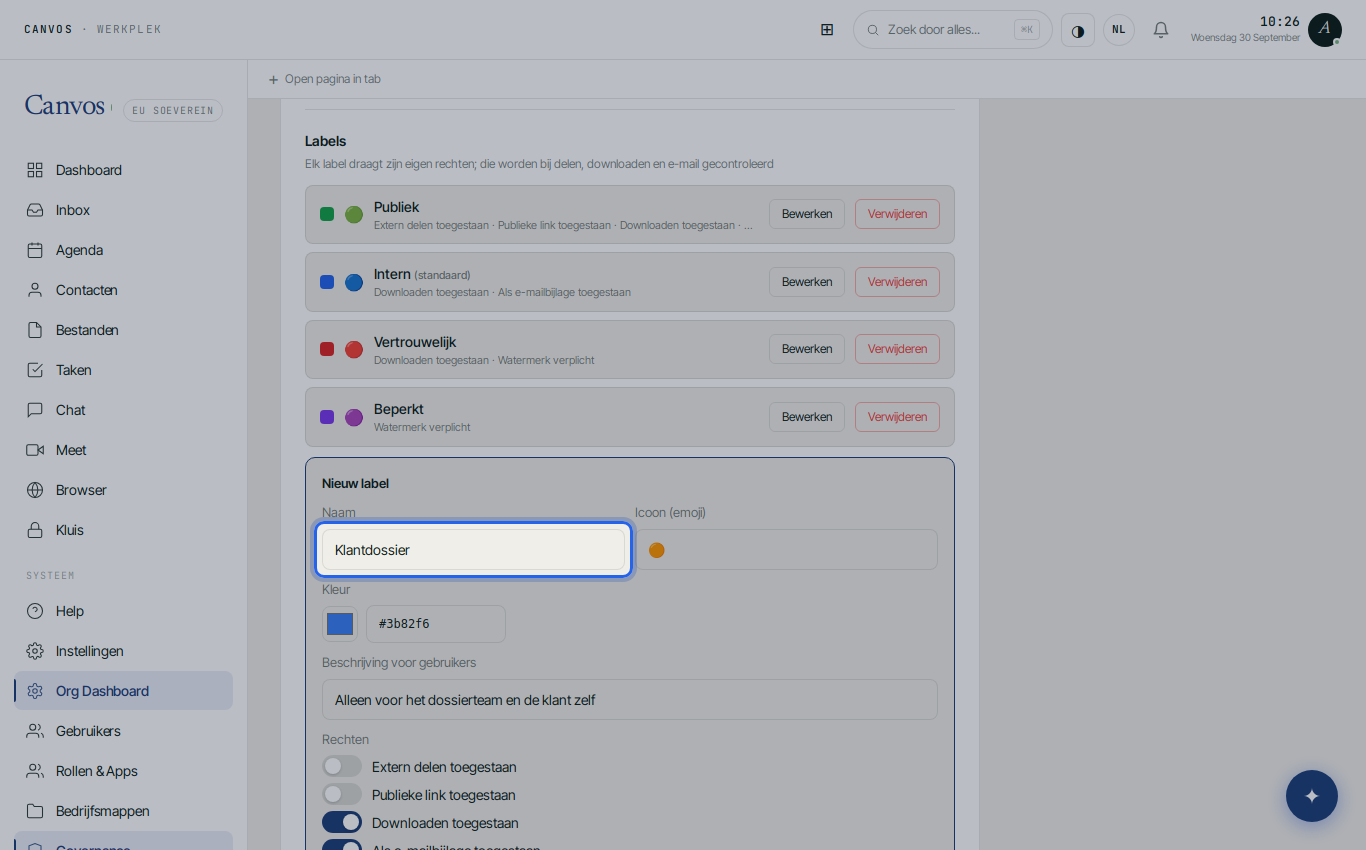Click Verwijderen on the Beperkt label
Image resolution: width=1366 pixels, height=850 pixels.
pyautogui.click(x=897, y=417)
